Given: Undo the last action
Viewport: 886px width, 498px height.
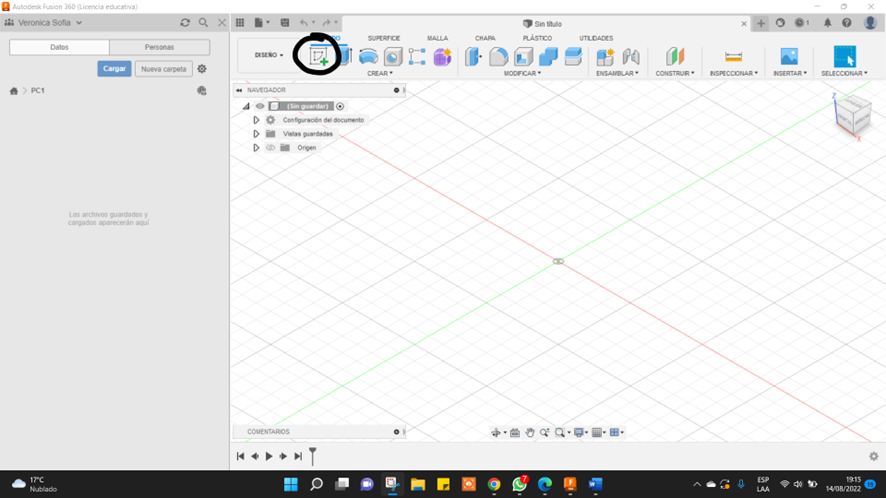Looking at the screenshot, I should click(304, 23).
